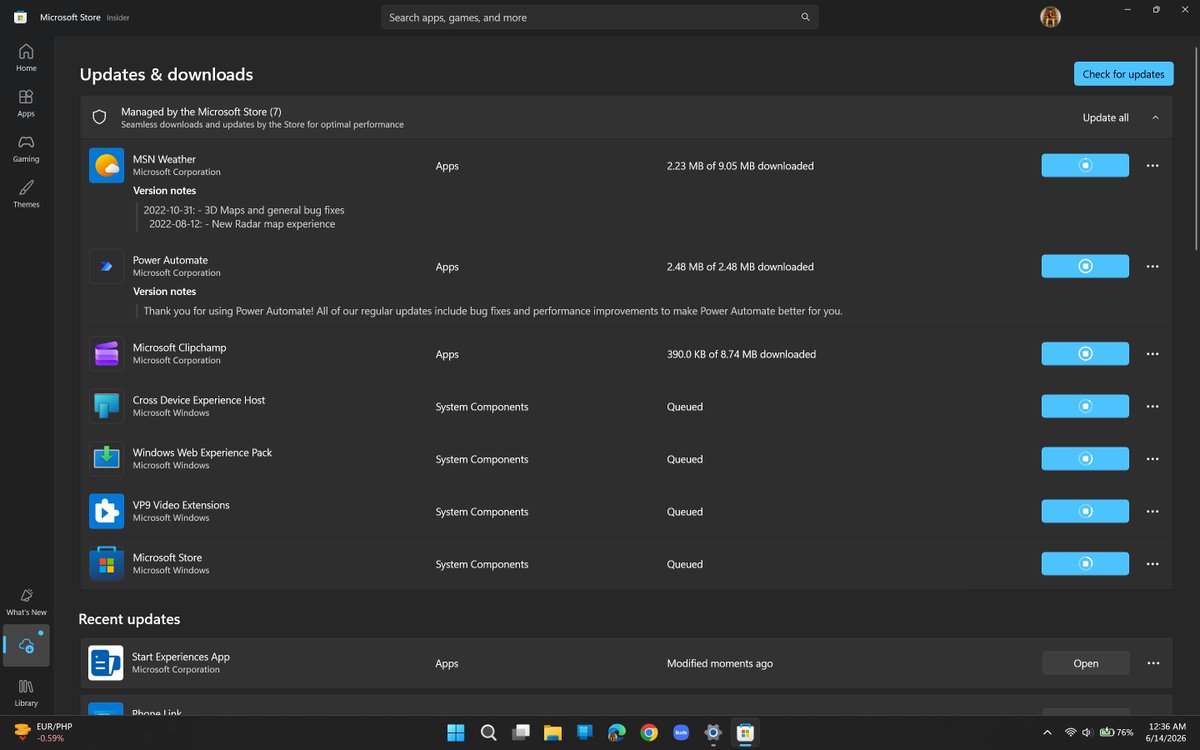The width and height of the screenshot is (1200, 750).
Task: Click the '2.23 MB of 9.05 MB downloaded' status
Action: coord(740,166)
